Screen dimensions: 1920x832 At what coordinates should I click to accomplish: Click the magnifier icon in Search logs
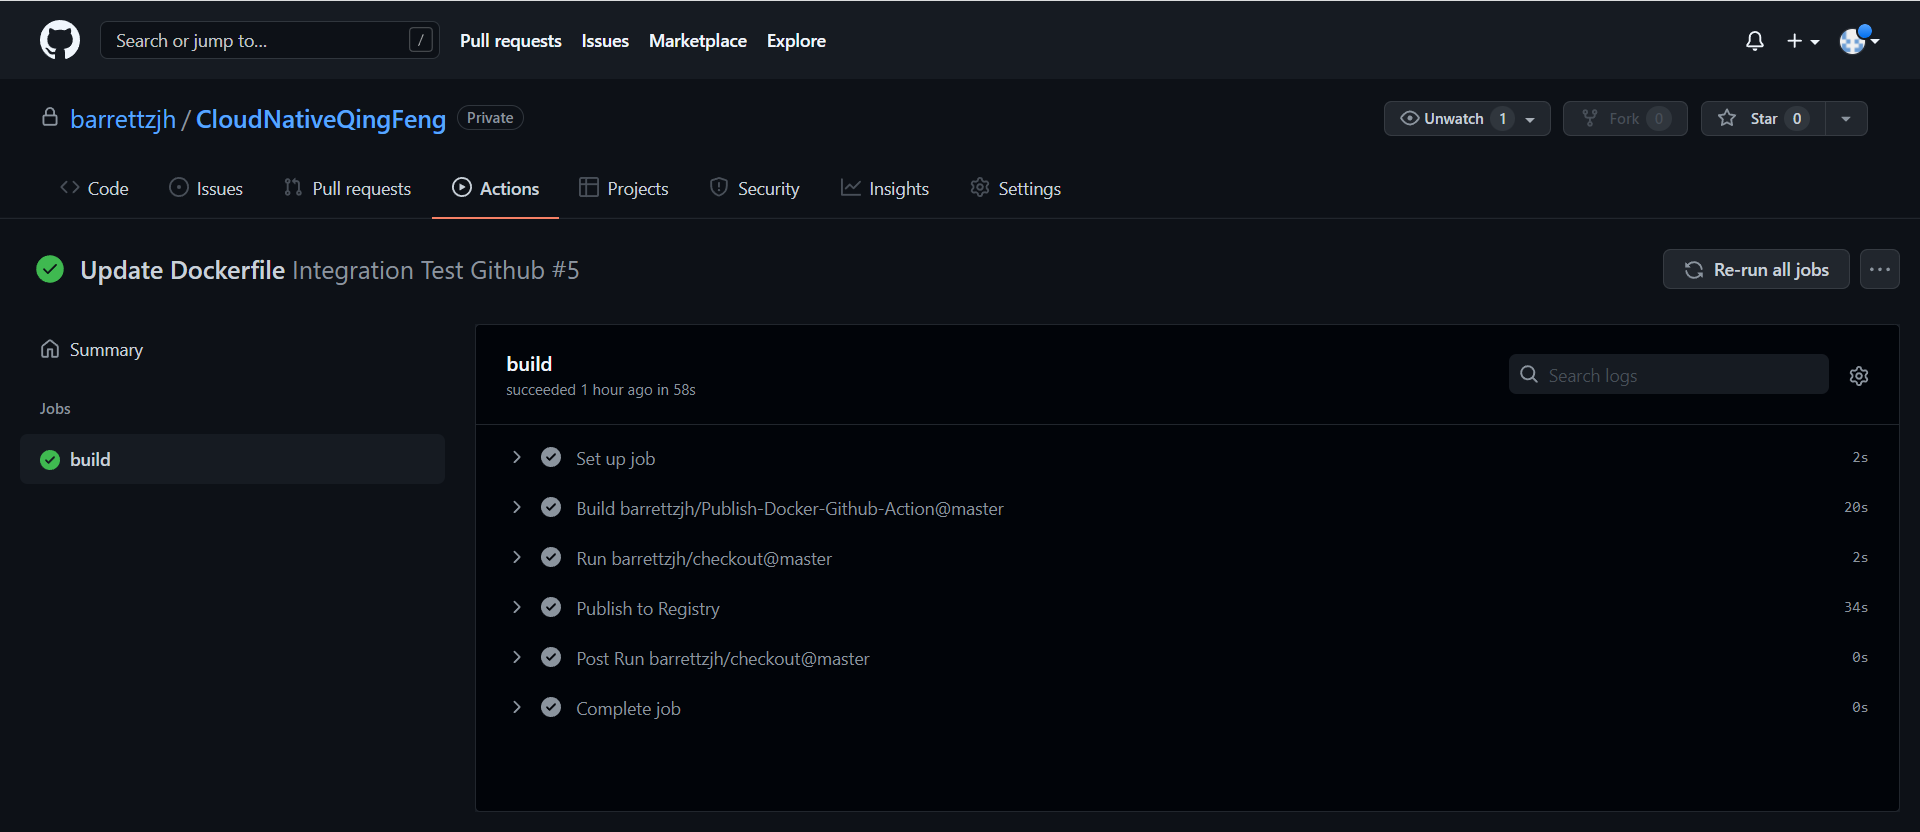[x=1529, y=374]
